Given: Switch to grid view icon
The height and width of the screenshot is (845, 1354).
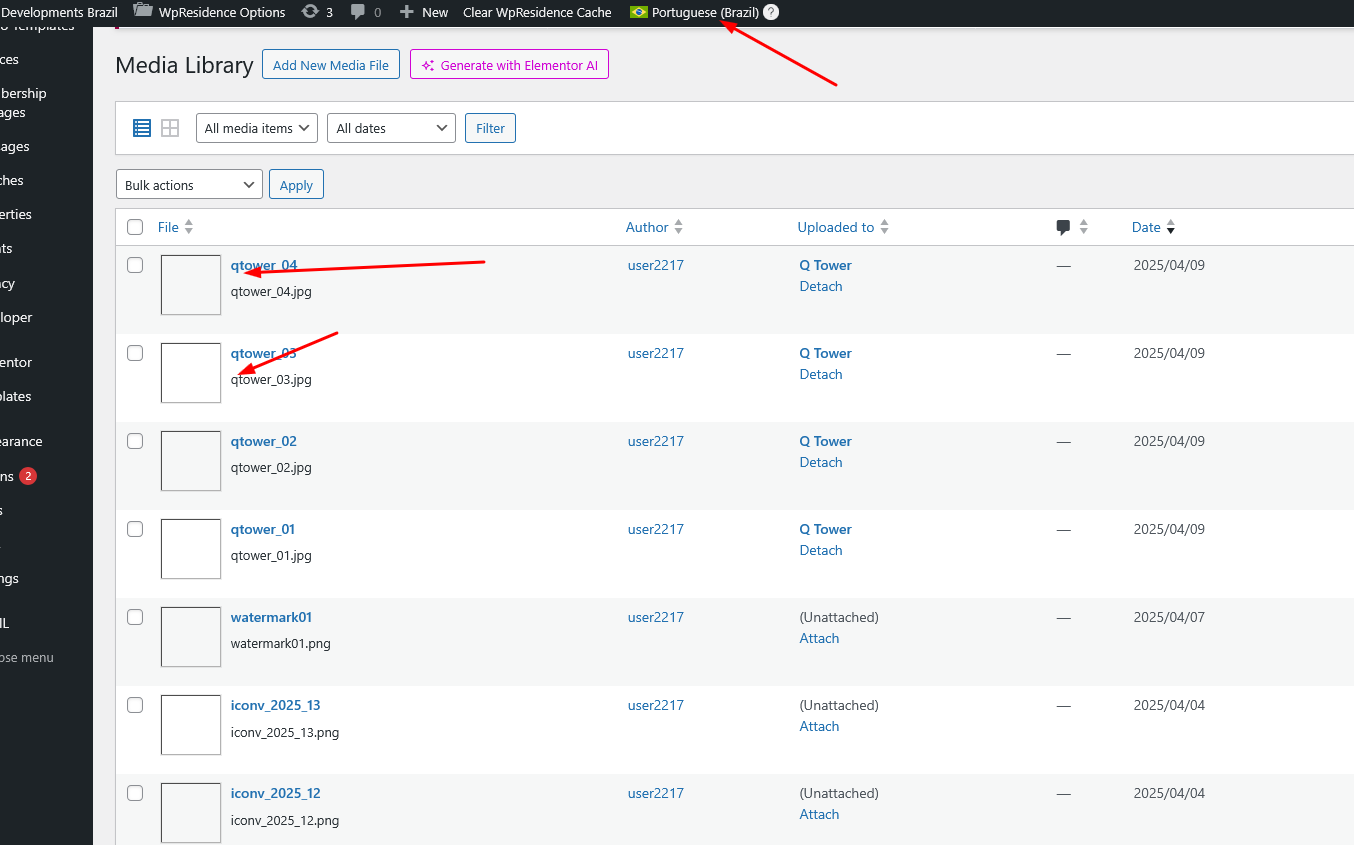Looking at the screenshot, I should pos(170,128).
